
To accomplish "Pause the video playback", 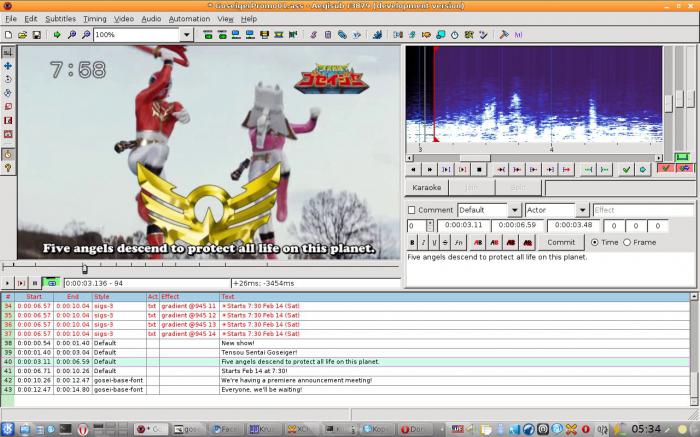I will pyautogui.click(x=35, y=283).
